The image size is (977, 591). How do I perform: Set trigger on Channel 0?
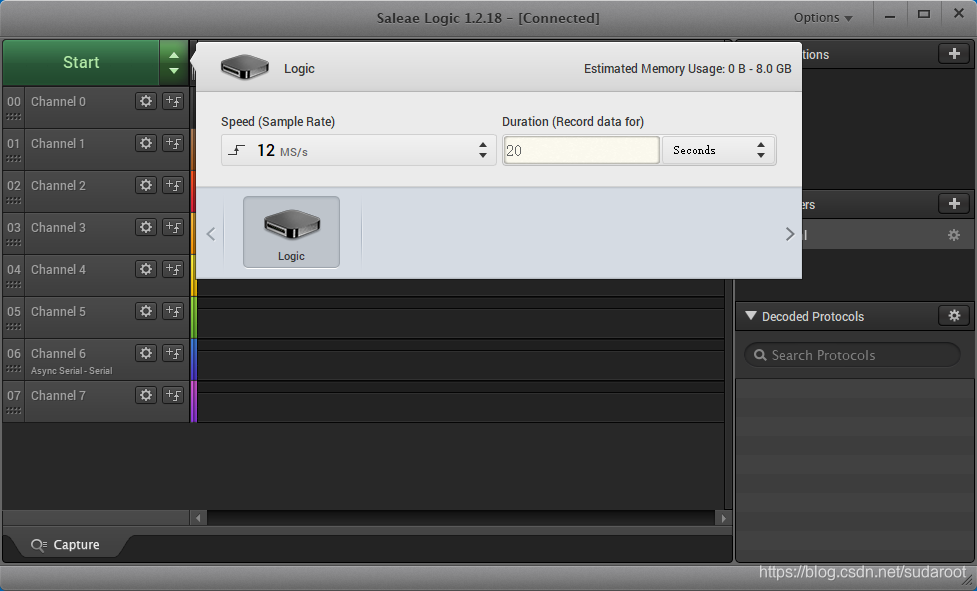tap(173, 102)
